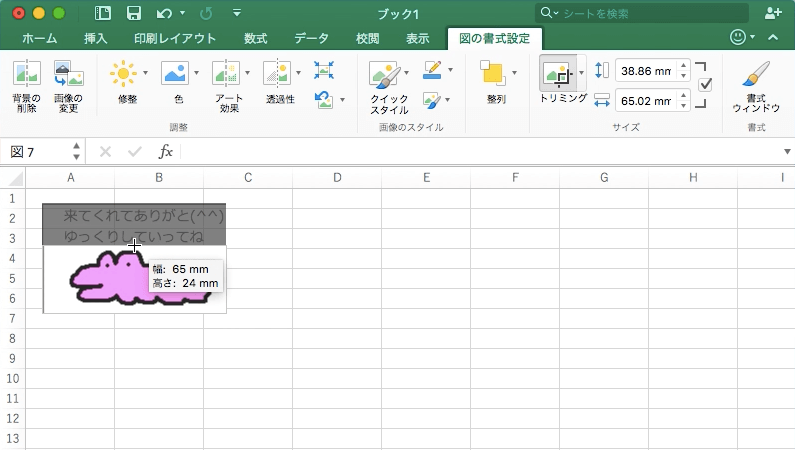Image resolution: width=795 pixels, height=450 pixels.
Task: Click the formula cancel X icon
Action: click(x=105, y=152)
